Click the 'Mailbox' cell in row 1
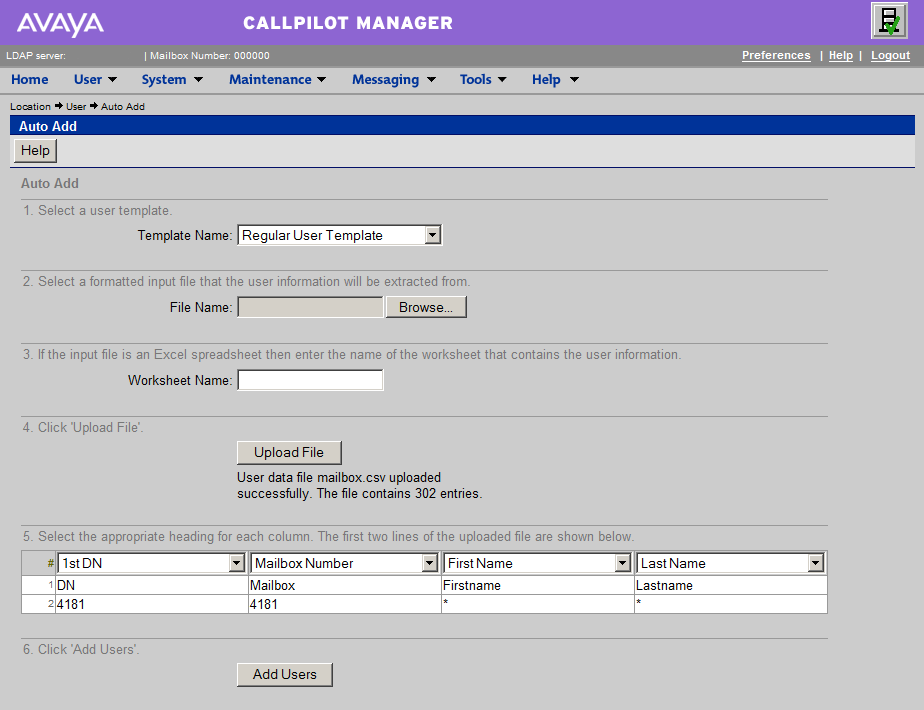Viewport: 924px width, 710px height. click(345, 585)
